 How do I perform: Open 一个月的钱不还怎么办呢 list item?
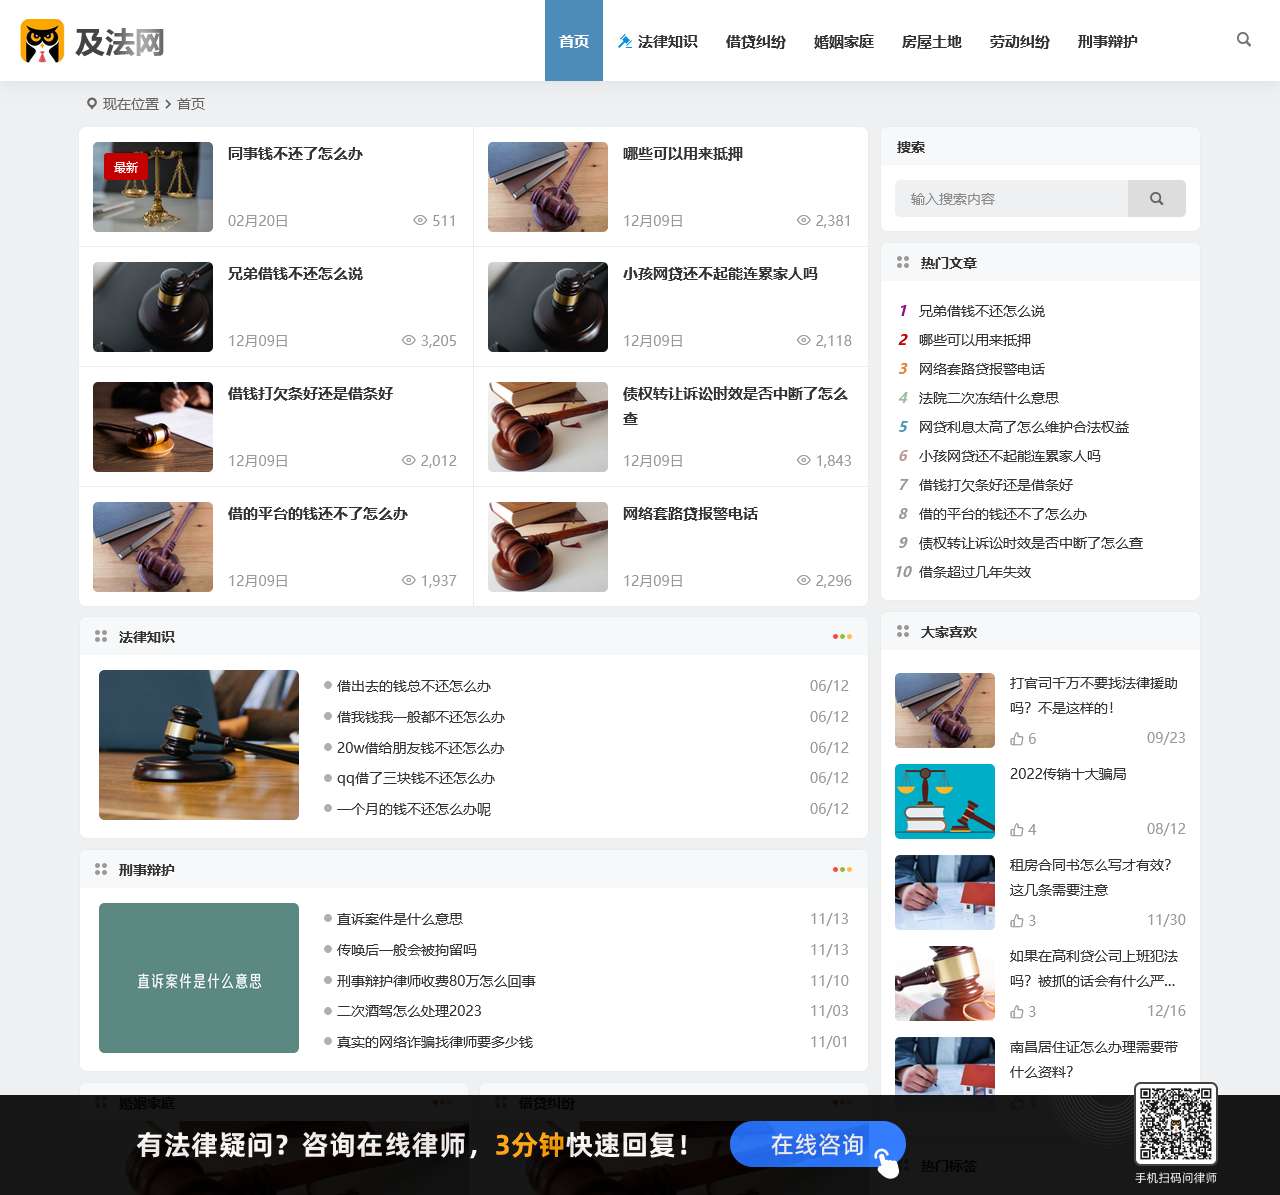(x=414, y=809)
